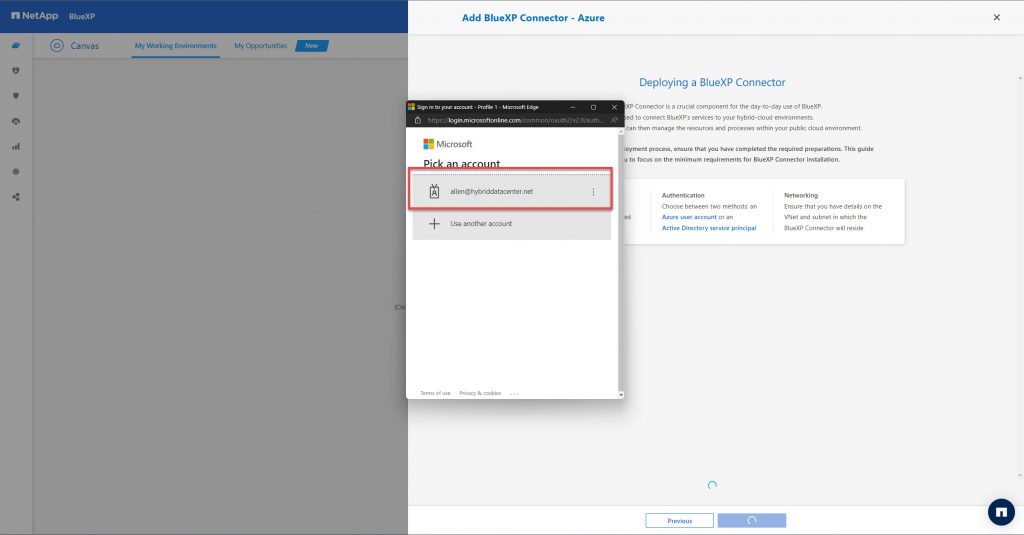Open the Mobility sidebar icon
This screenshot has width=1024, height=535.
click(16, 121)
